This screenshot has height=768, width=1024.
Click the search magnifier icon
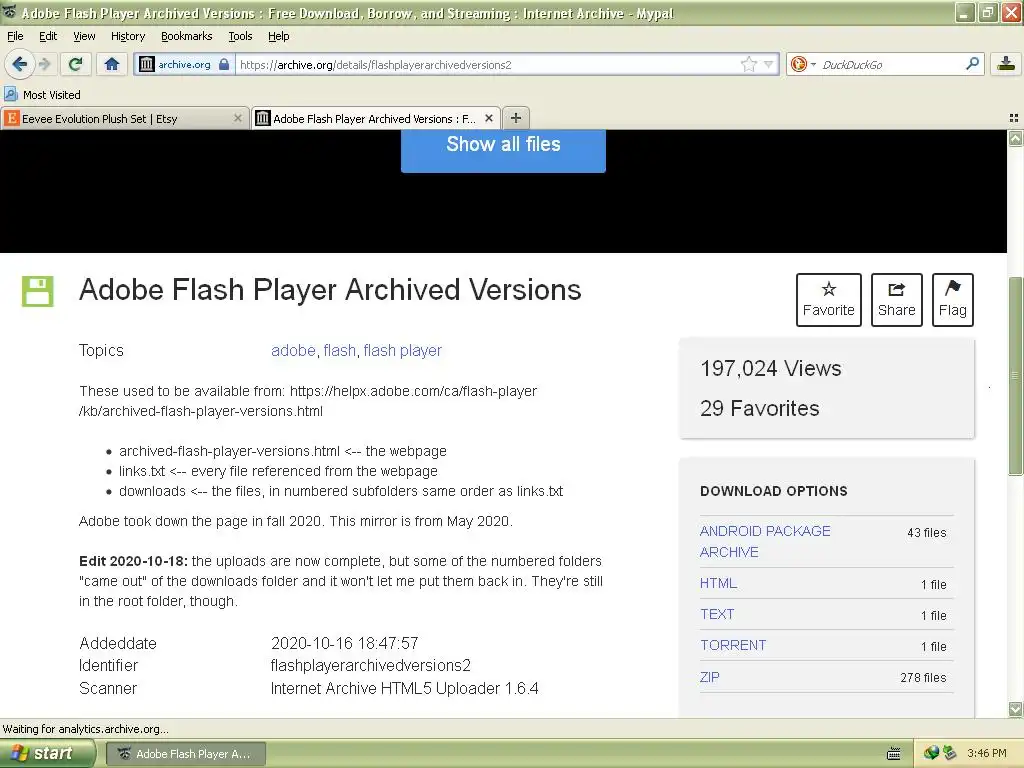(x=972, y=63)
